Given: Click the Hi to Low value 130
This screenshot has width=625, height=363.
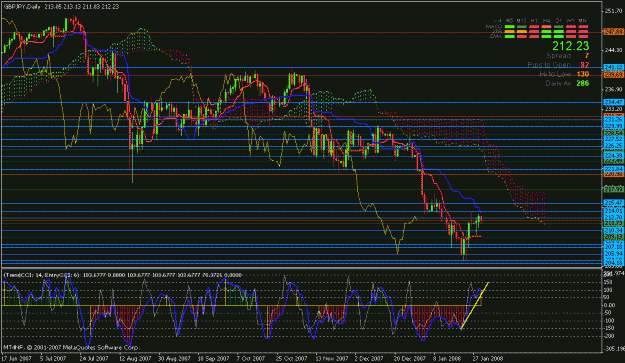Looking at the screenshot, I should [x=583, y=74].
